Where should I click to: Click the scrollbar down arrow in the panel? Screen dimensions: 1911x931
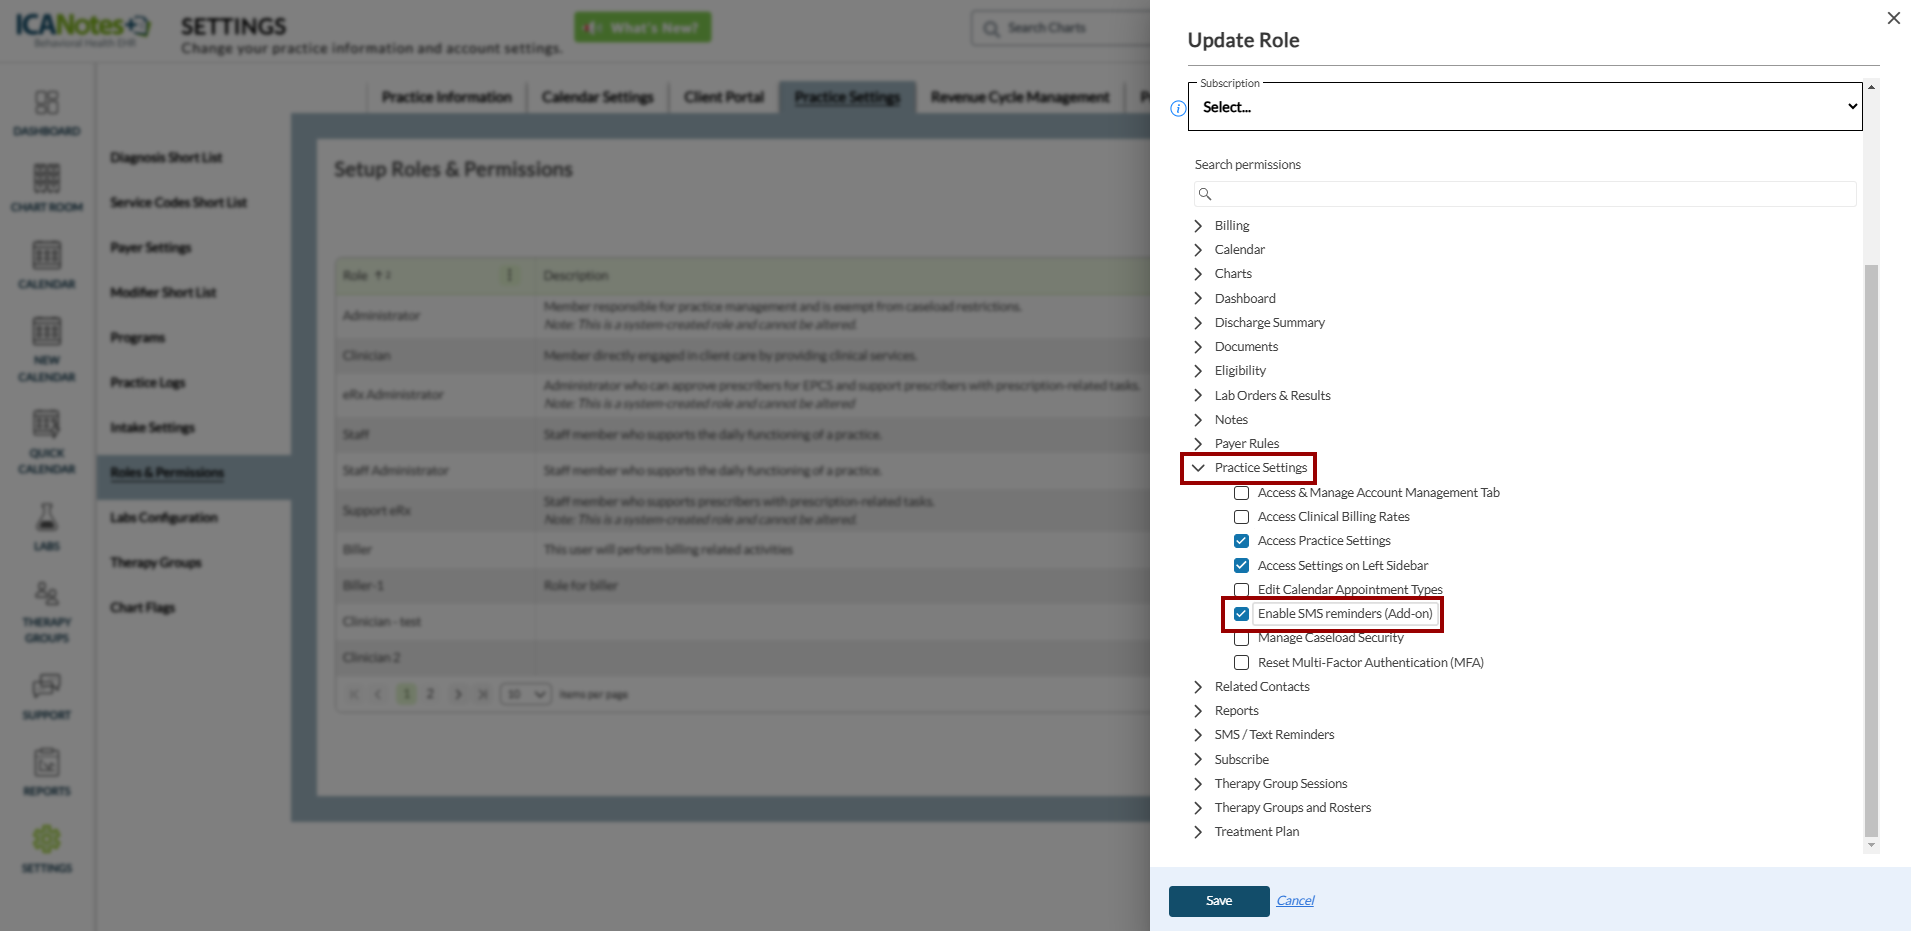(x=1872, y=846)
